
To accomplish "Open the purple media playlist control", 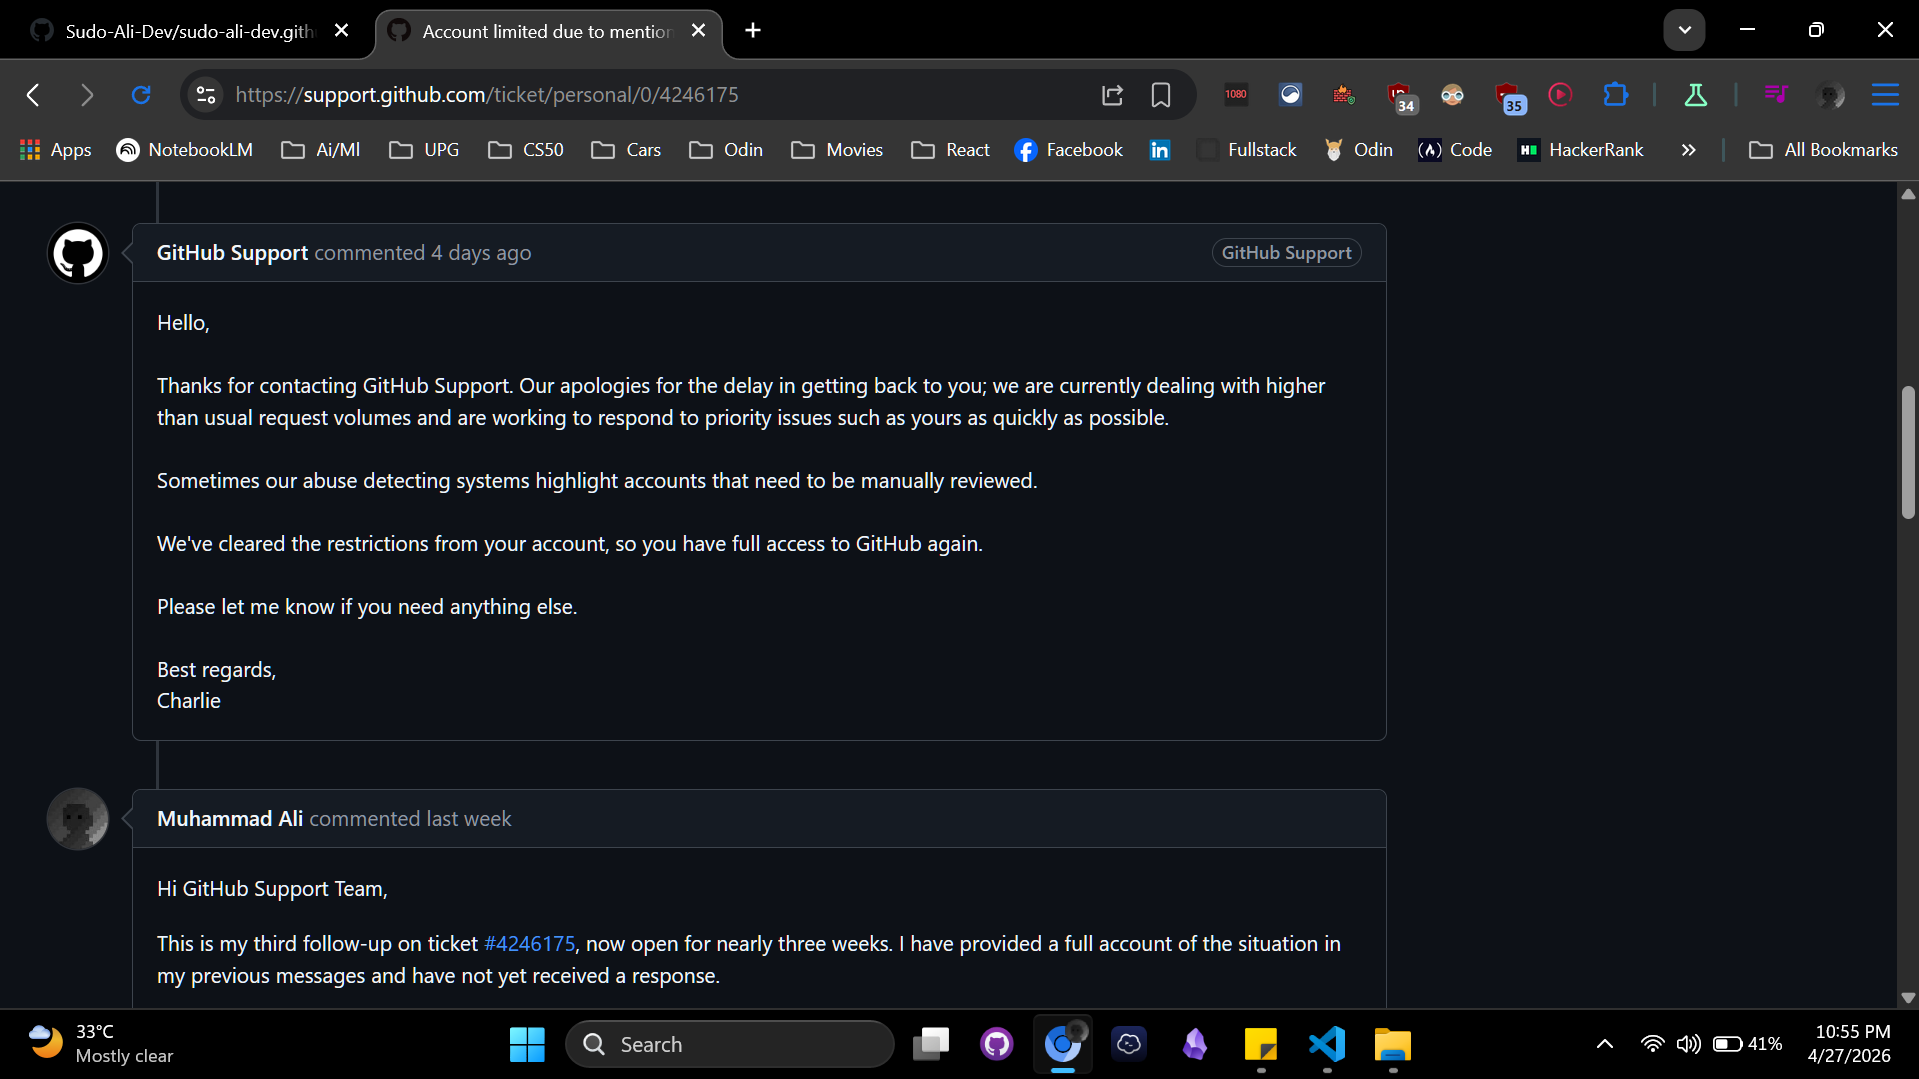I will point(1776,95).
